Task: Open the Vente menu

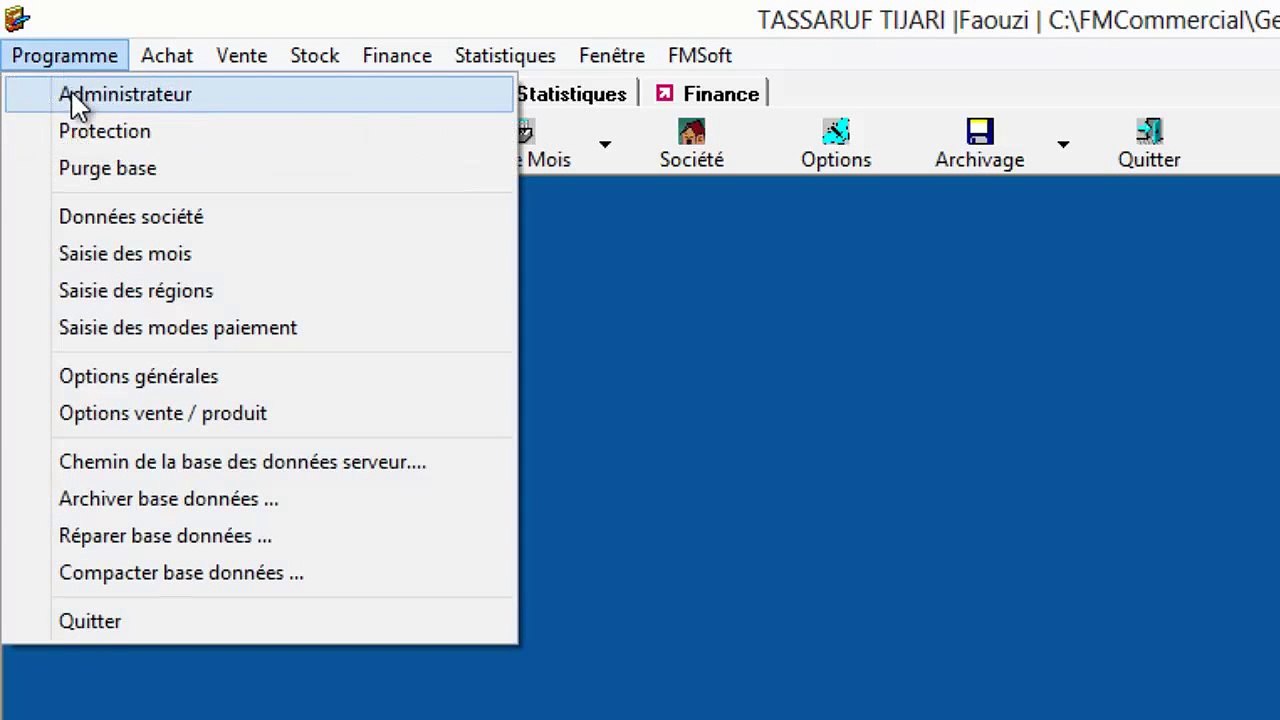Action: 242,55
